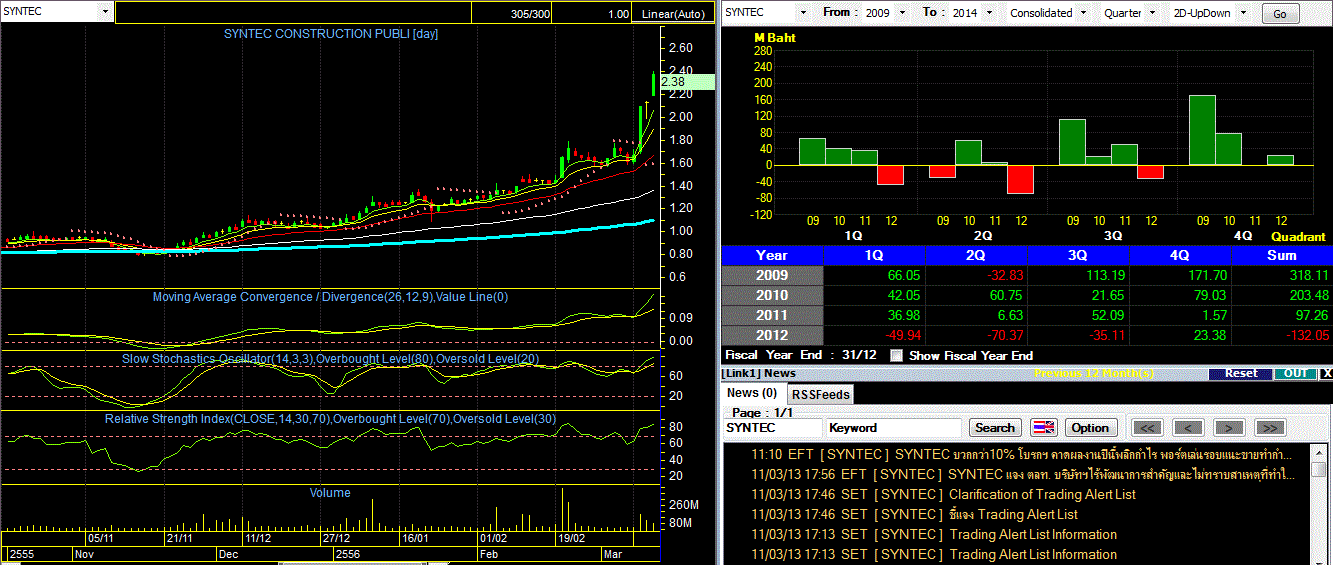This screenshot has width=1333, height=565.
Task: Switch news language with the flag icon
Action: pyautogui.click(x=1044, y=428)
